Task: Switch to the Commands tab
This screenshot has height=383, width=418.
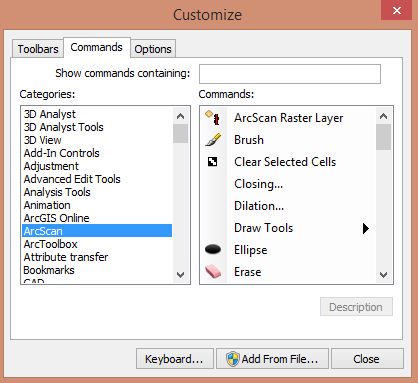Action: pyautogui.click(x=97, y=47)
